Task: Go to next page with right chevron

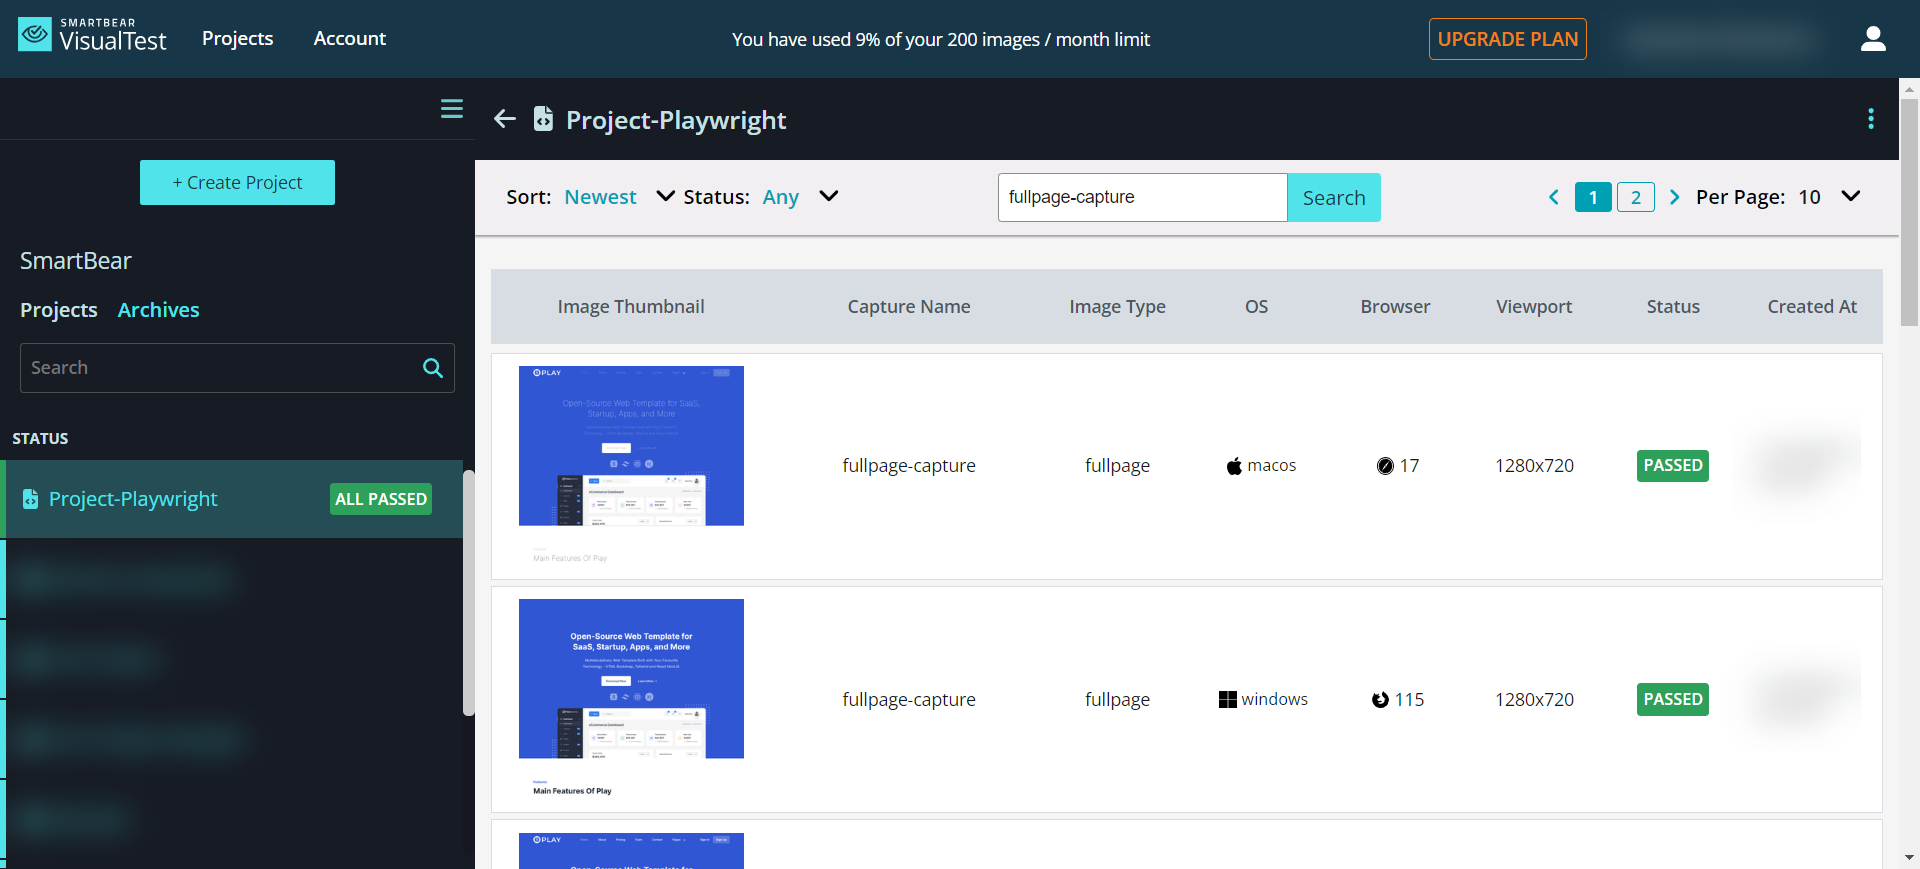Action: (1674, 197)
